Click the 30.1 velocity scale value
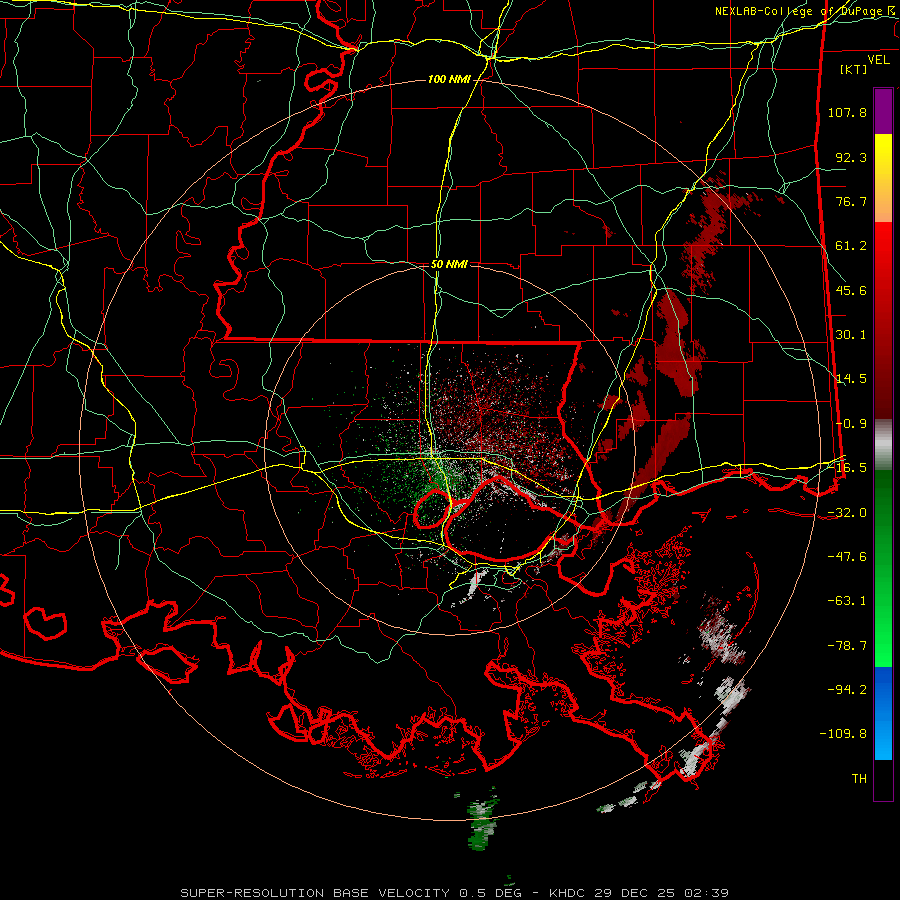The width and height of the screenshot is (900, 900). pos(851,335)
